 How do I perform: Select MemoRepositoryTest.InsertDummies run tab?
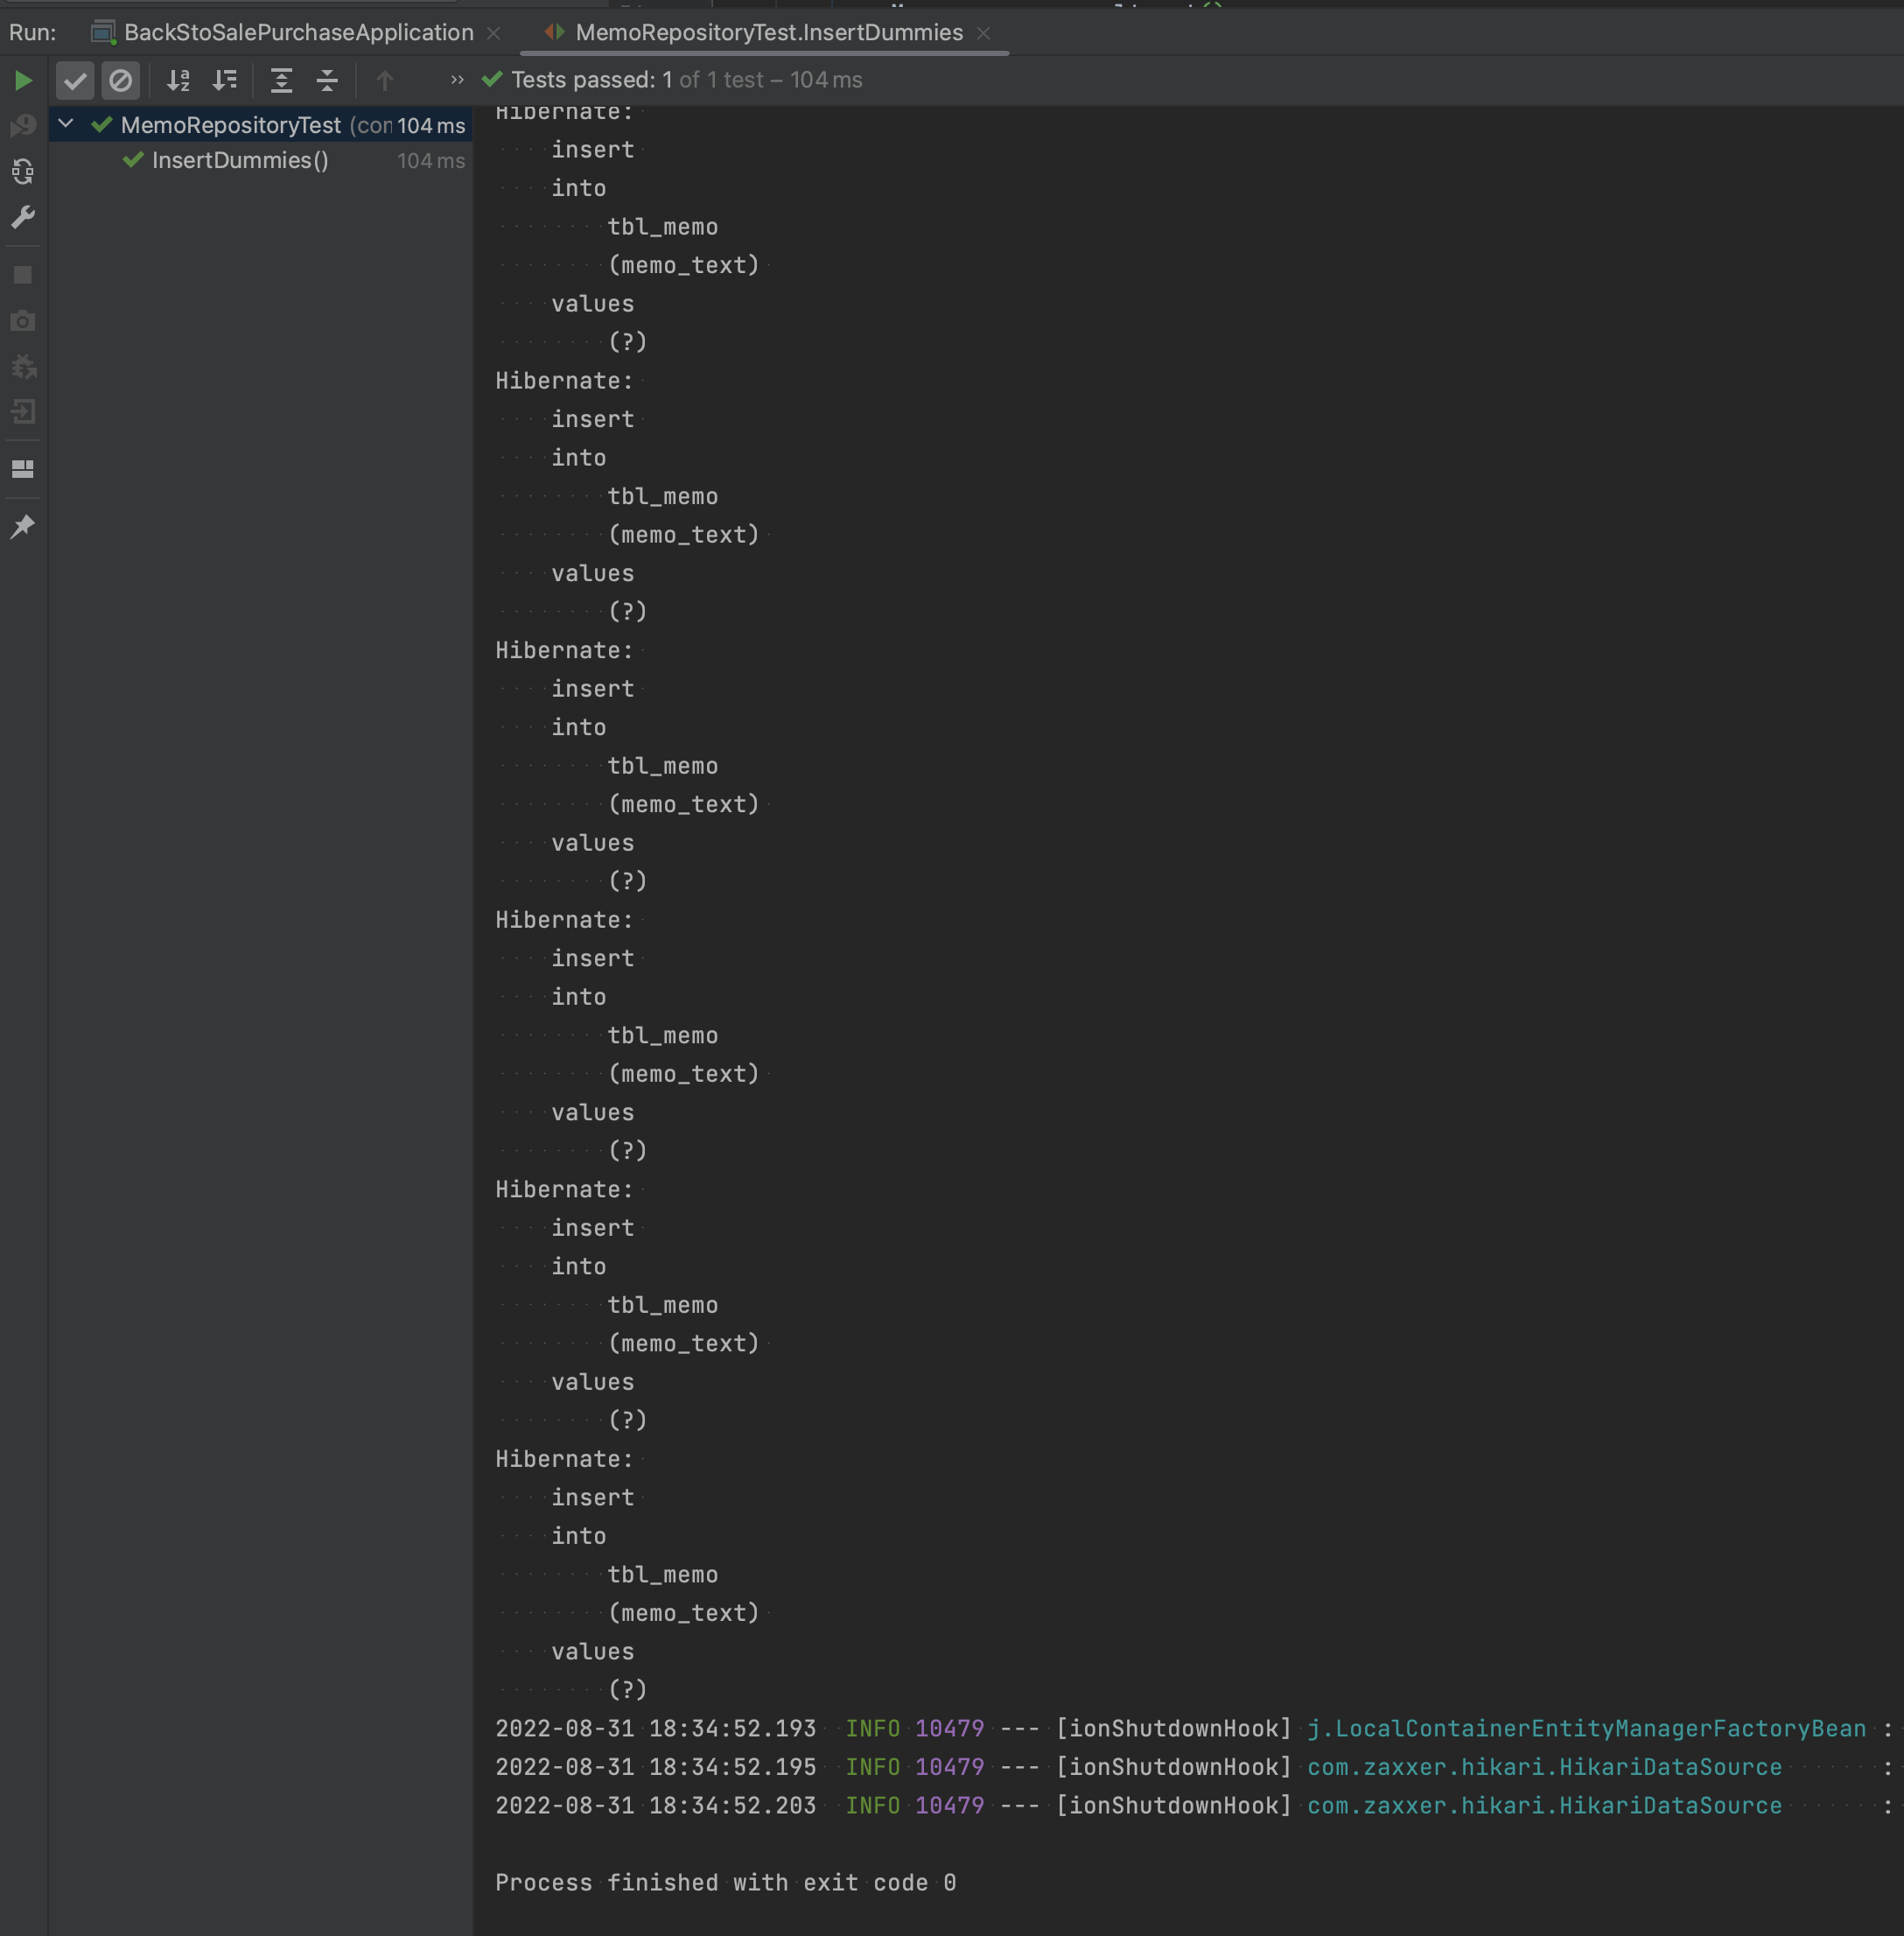tap(768, 33)
